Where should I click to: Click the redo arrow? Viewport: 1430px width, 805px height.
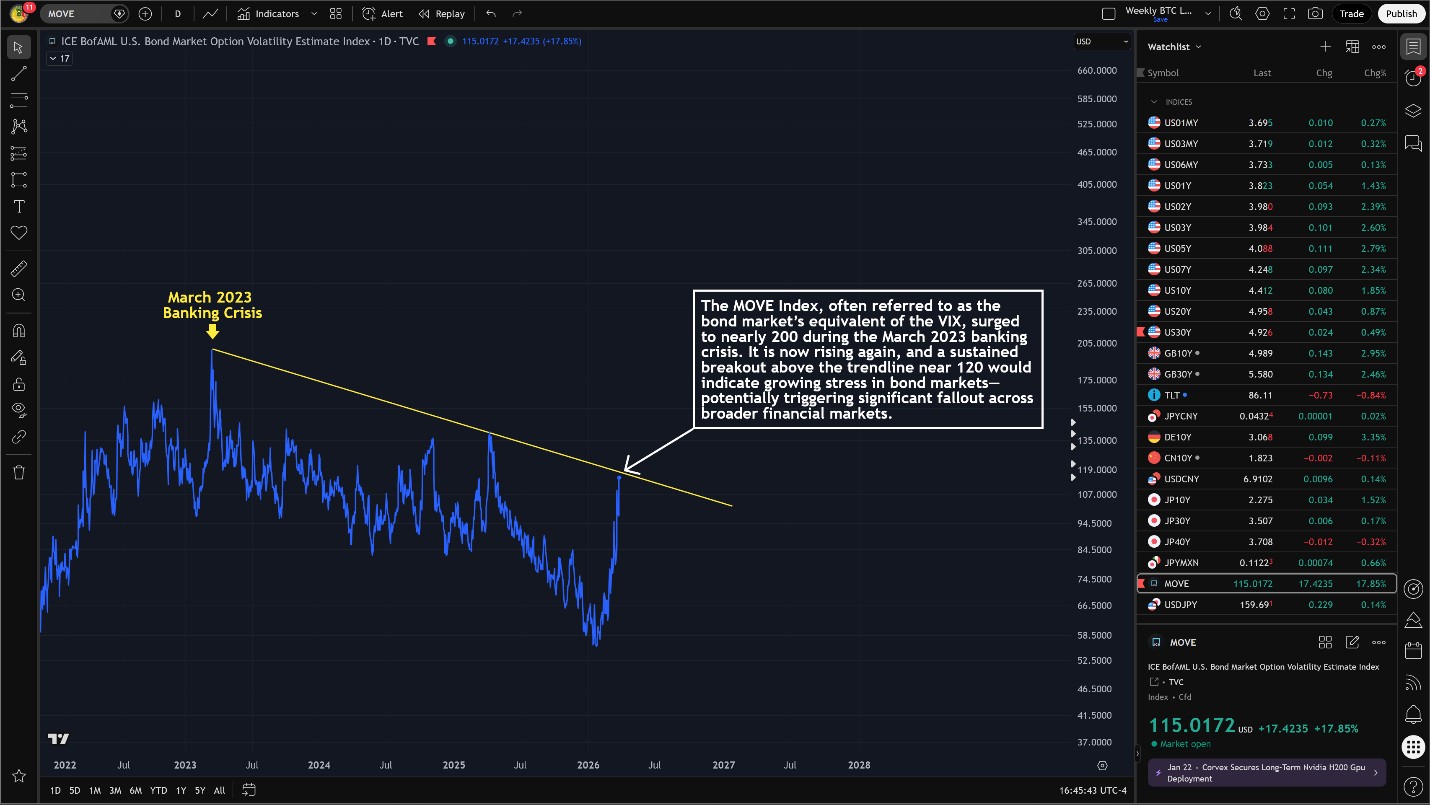[x=517, y=14]
